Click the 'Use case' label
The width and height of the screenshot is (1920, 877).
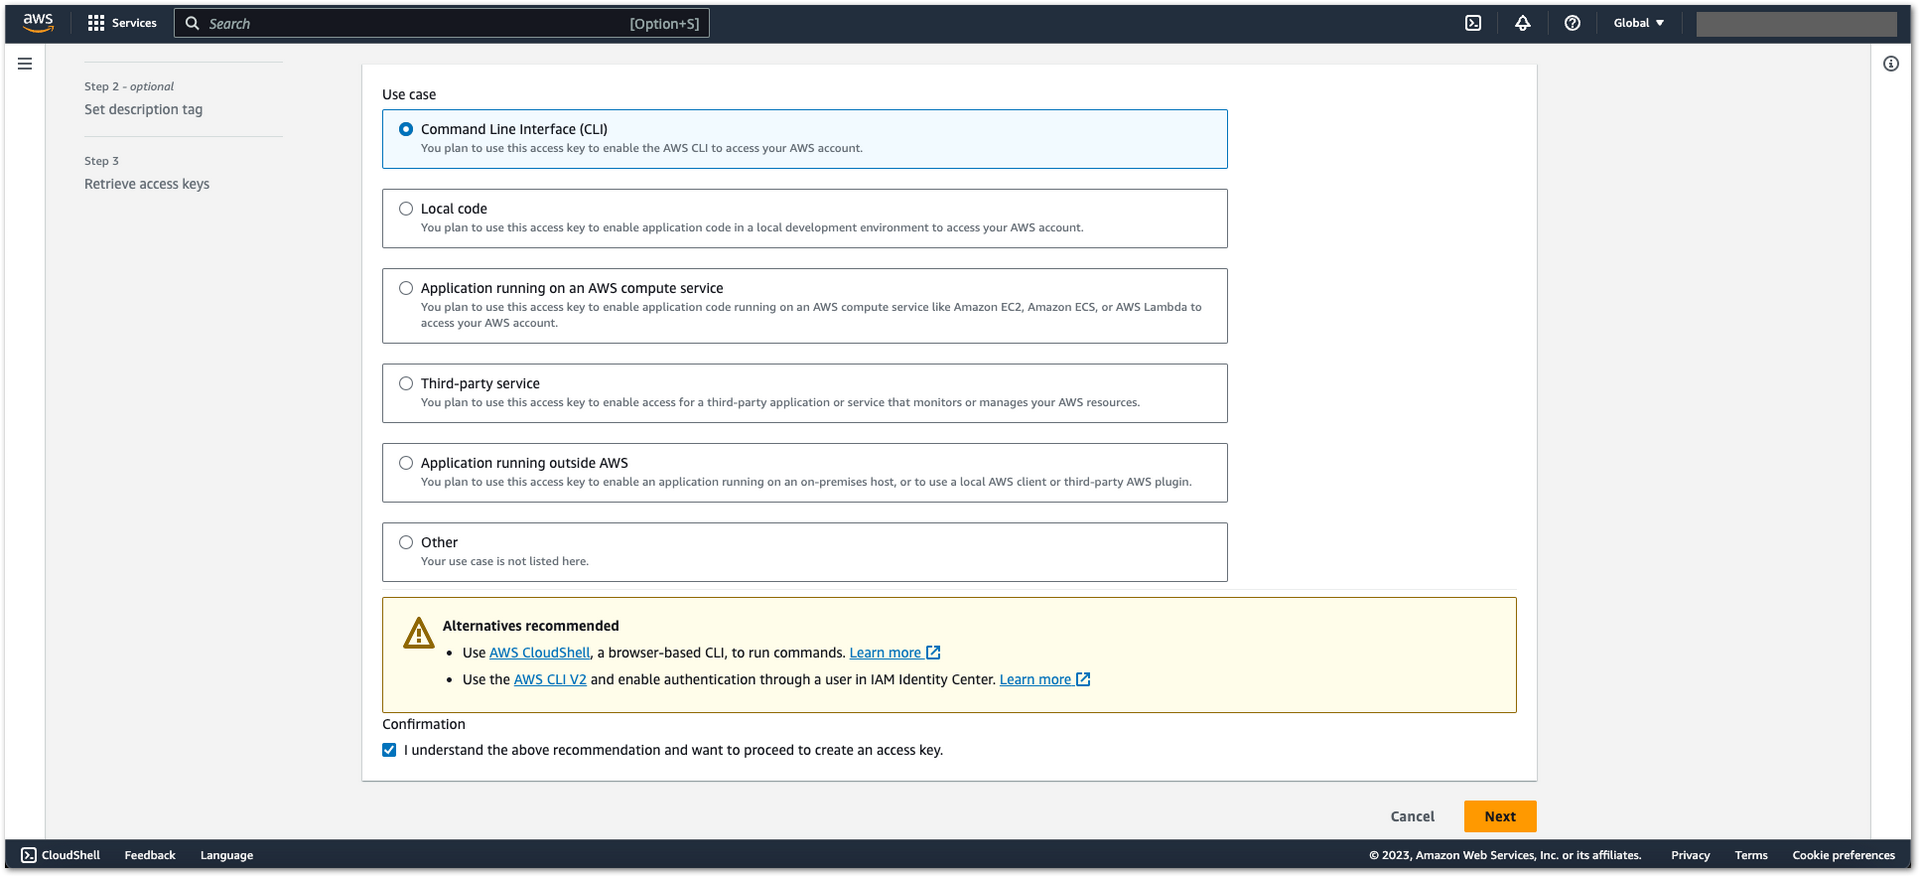409,95
